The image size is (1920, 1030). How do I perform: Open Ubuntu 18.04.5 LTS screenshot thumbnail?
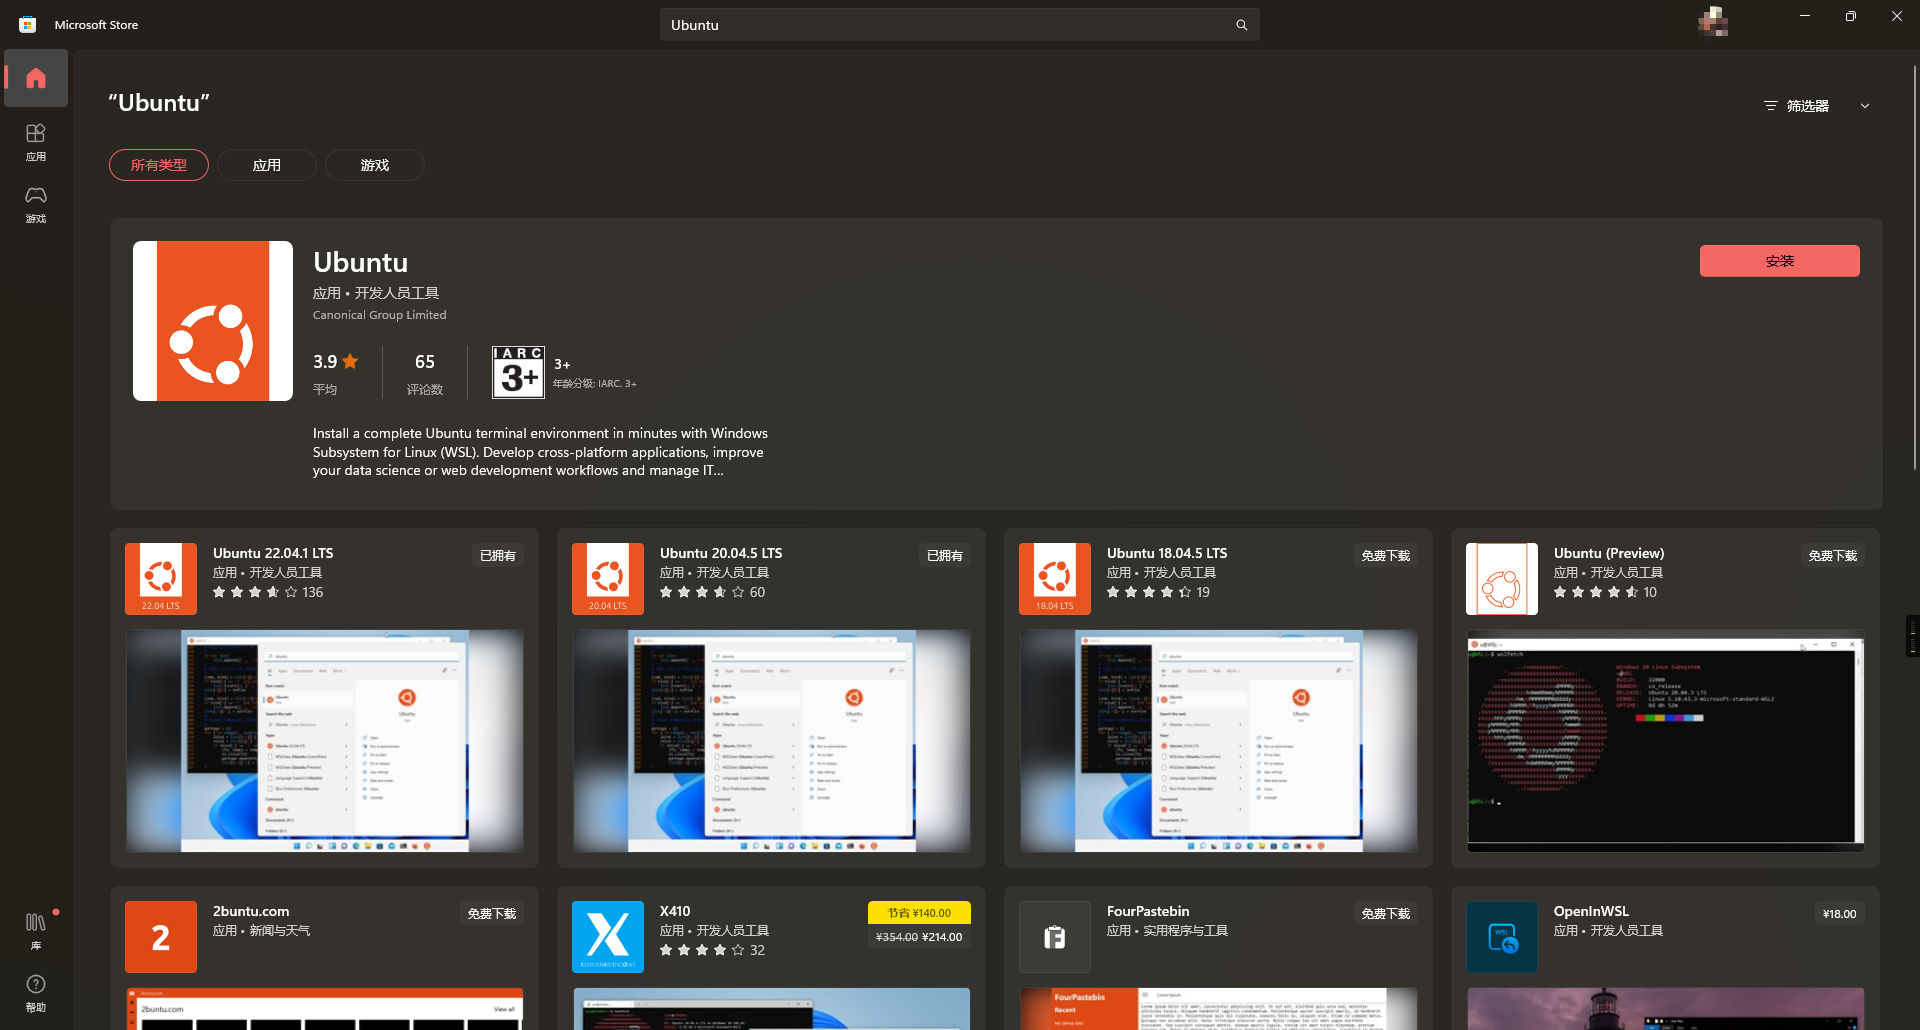[1219, 741]
